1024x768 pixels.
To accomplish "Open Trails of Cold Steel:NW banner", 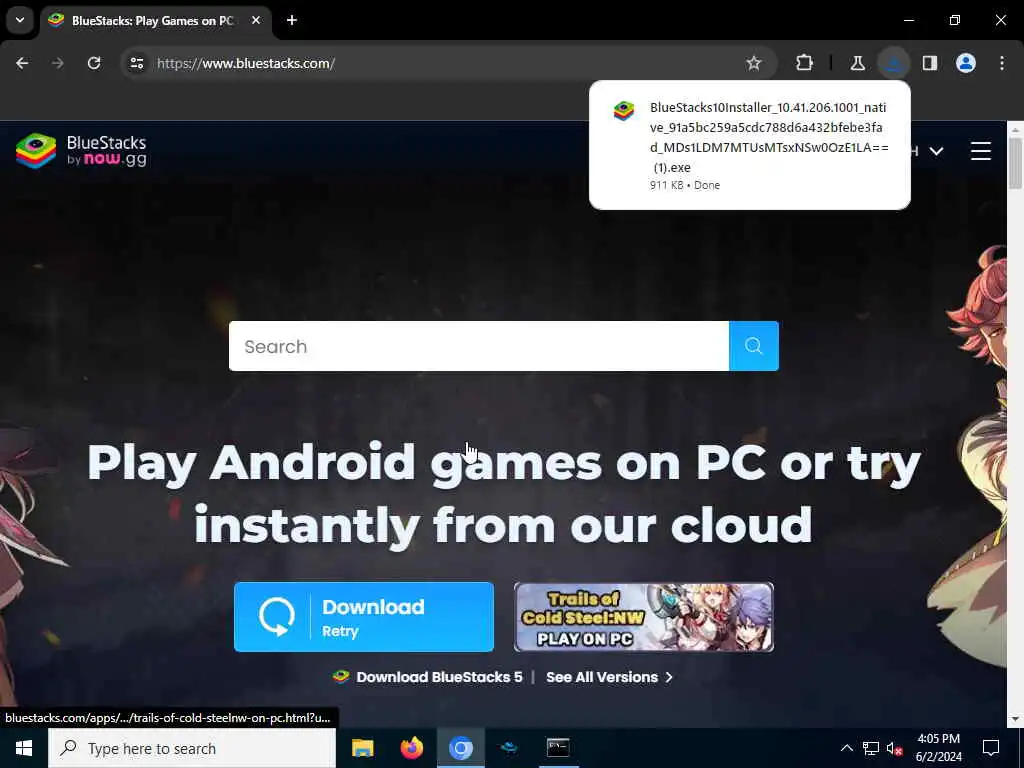I will point(644,617).
